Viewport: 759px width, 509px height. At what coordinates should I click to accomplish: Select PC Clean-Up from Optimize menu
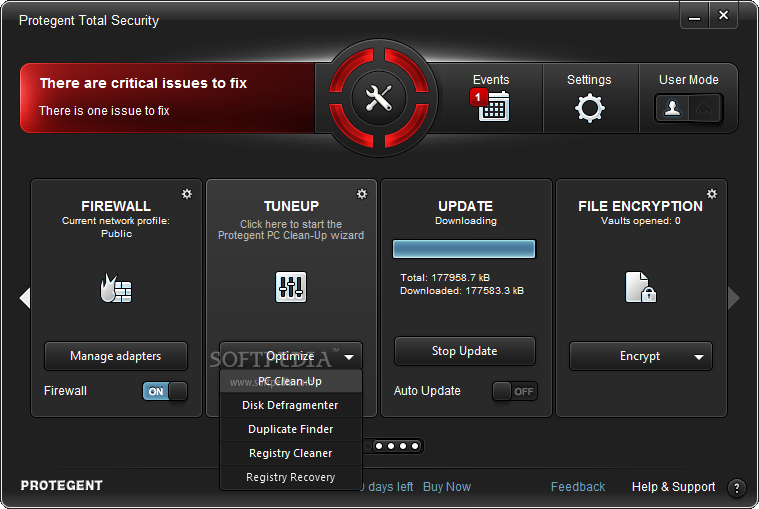pyautogui.click(x=290, y=381)
